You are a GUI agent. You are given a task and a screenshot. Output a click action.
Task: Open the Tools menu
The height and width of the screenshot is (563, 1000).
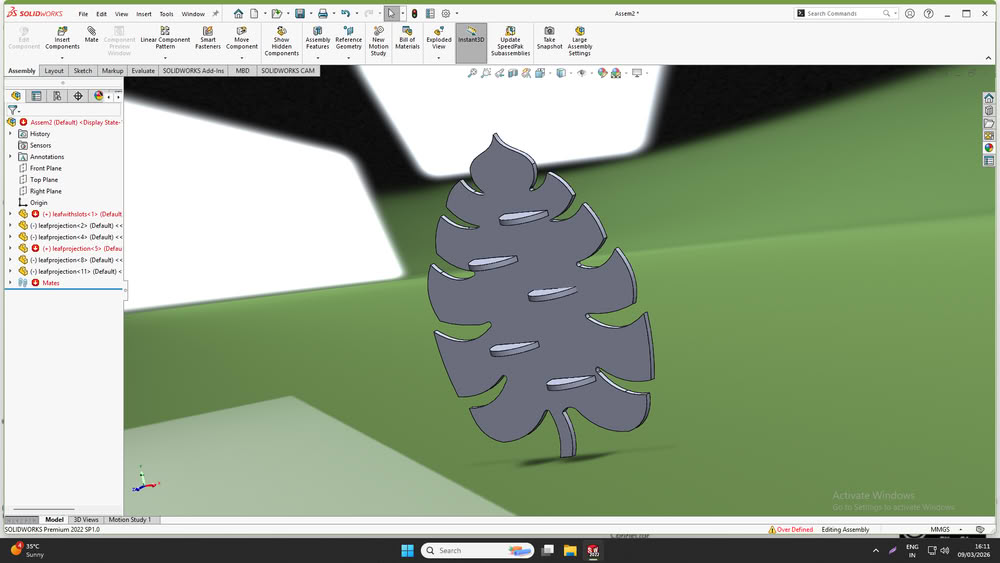point(166,13)
